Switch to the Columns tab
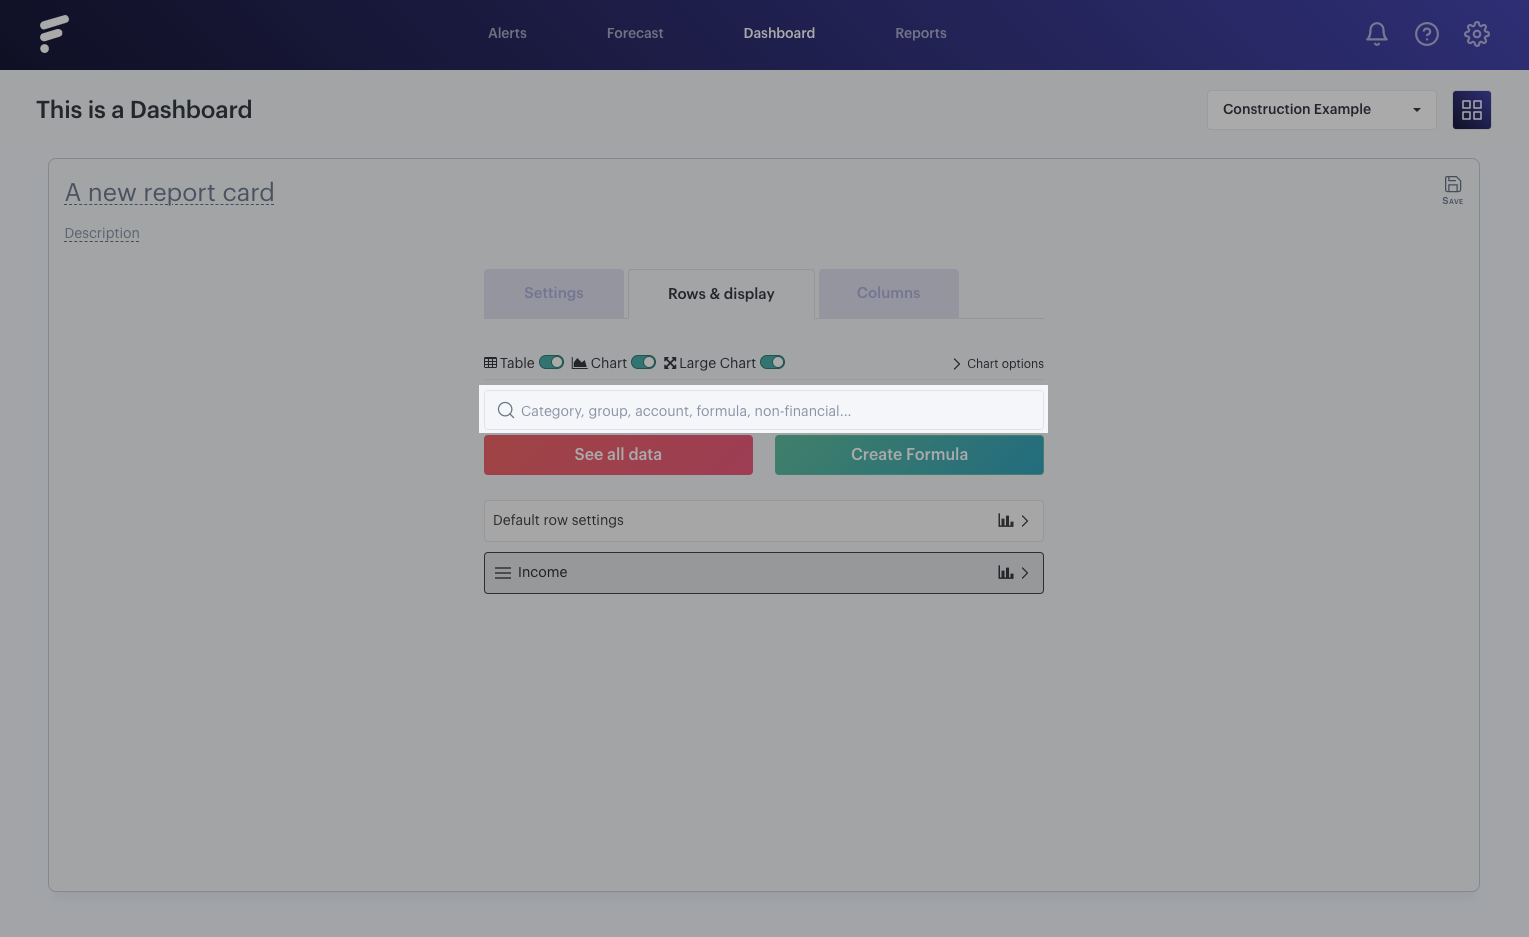Image resolution: width=1529 pixels, height=937 pixels. (x=889, y=293)
